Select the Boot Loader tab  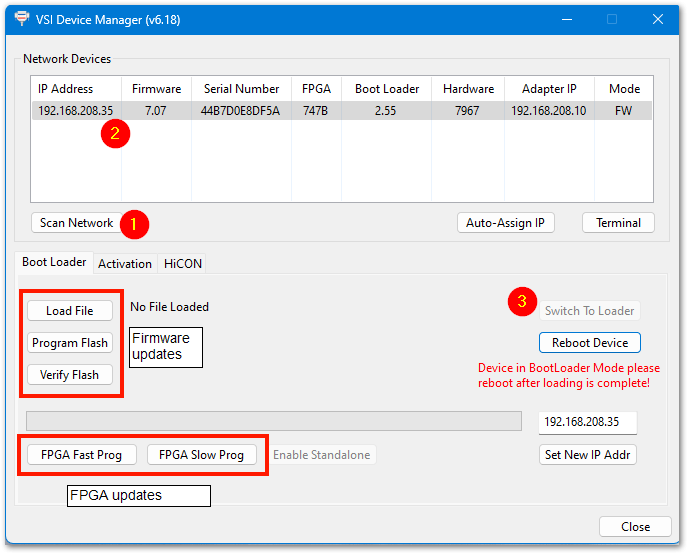click(x=54, y=262)
